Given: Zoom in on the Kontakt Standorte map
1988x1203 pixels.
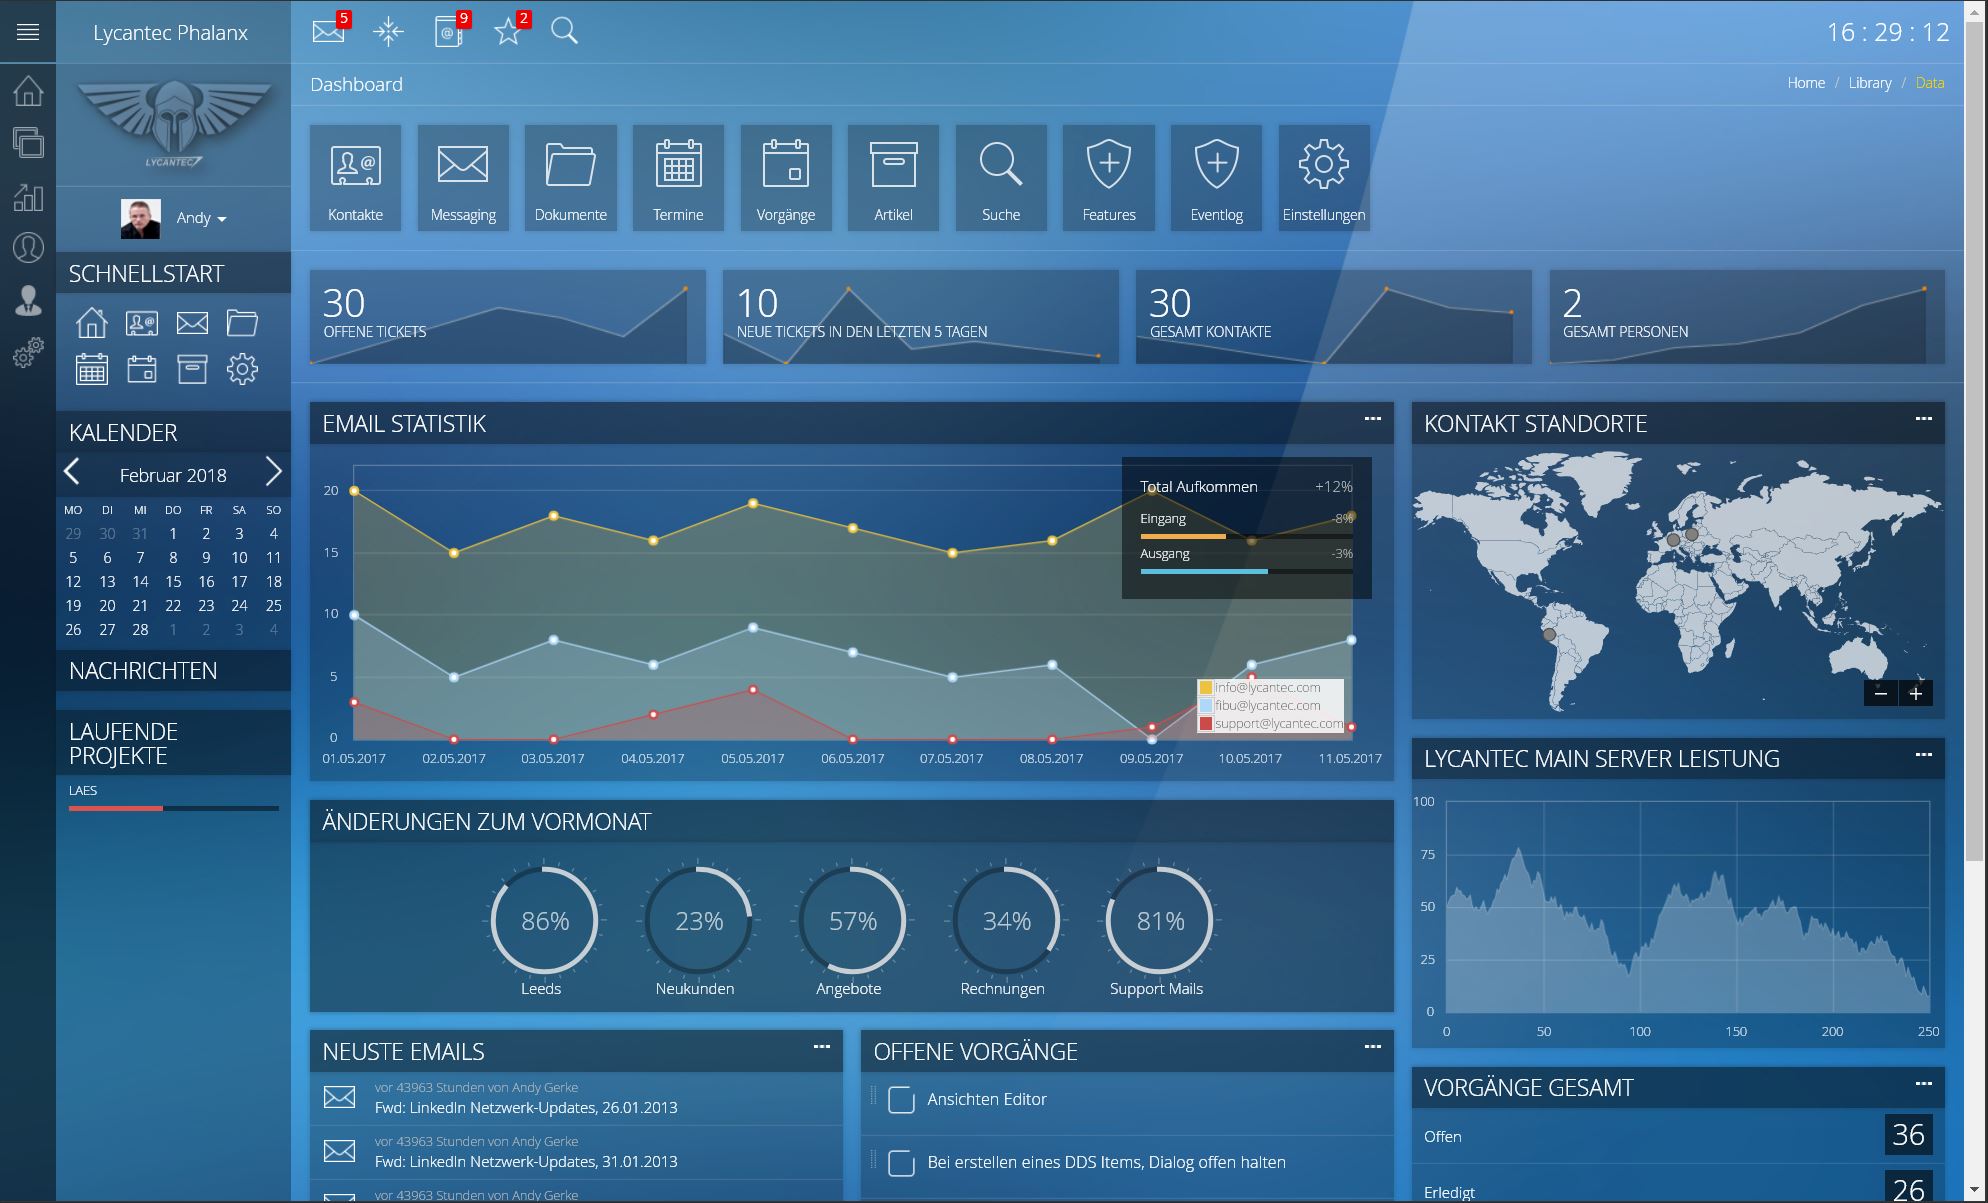Looking at the screenshot, I should point(1916,693).
